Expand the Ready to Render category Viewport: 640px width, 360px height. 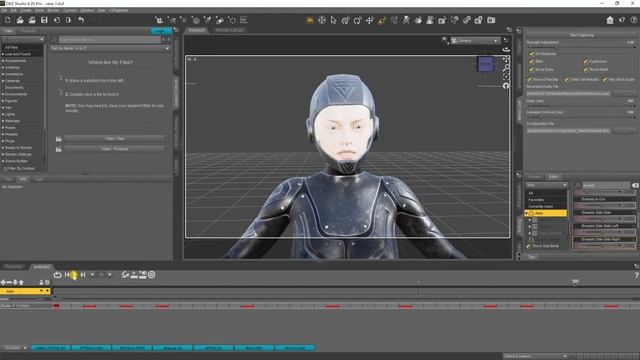tap(3, 148)
